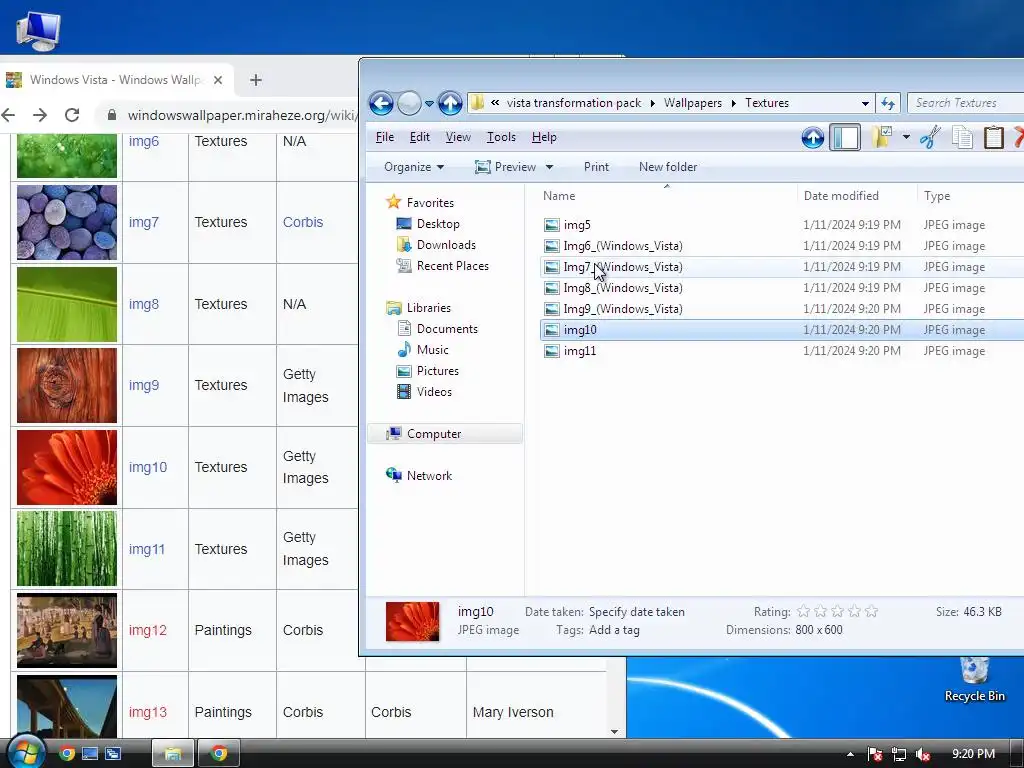Set the first rating star for img10
The height and width of the screenshot is (768, 1024).
803,612
